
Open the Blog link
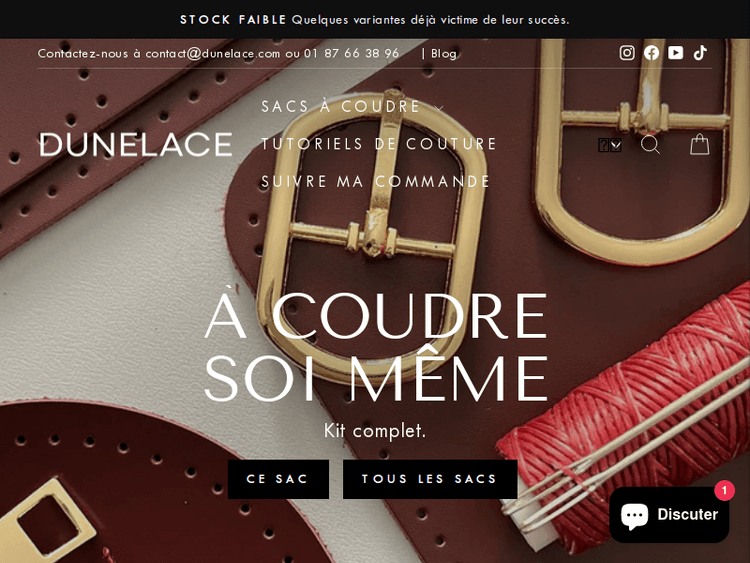tap(444, 53)
